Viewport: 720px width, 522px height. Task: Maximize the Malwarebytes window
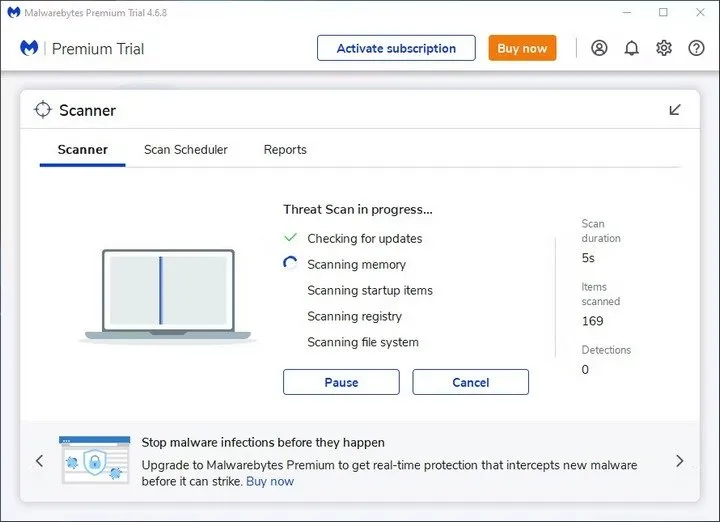663,12
